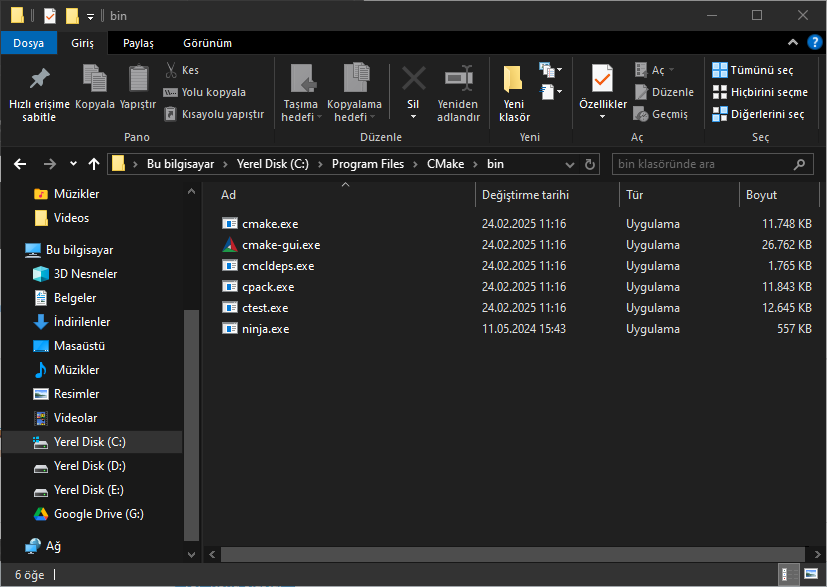Screen dimensions: 827x587
Task: Open Özellikler properties icon
Action: coord(602,79)
